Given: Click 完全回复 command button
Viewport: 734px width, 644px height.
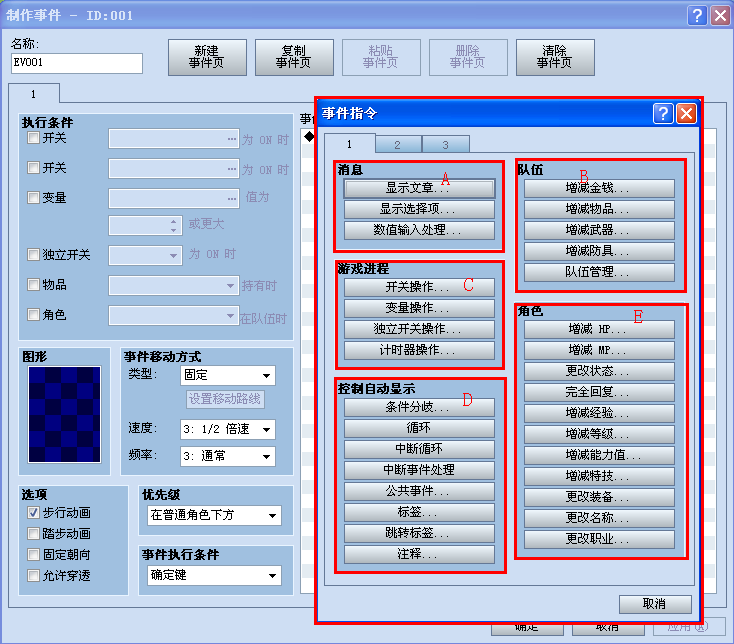Looking at the screenshot, I should point(599,392).
